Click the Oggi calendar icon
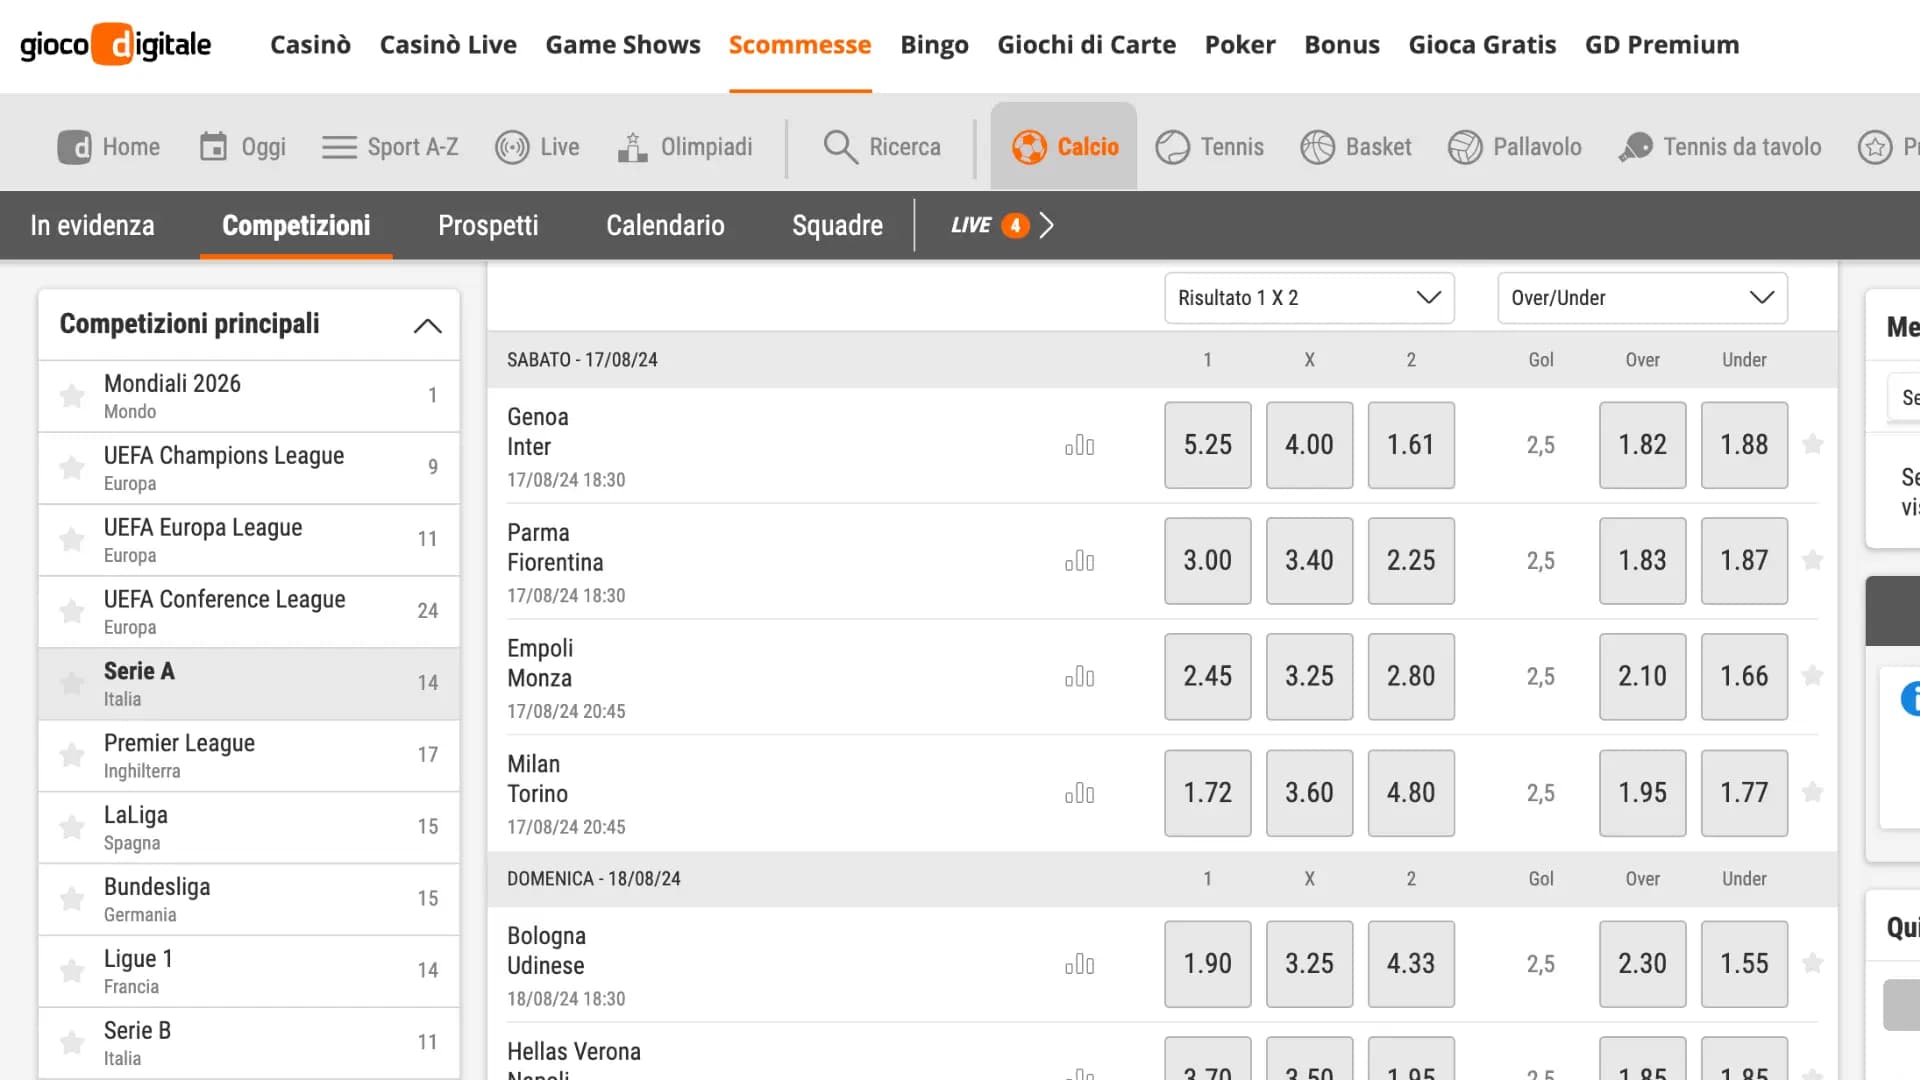The height and width of the screenshot is (1080, 1920). [213, 145]
